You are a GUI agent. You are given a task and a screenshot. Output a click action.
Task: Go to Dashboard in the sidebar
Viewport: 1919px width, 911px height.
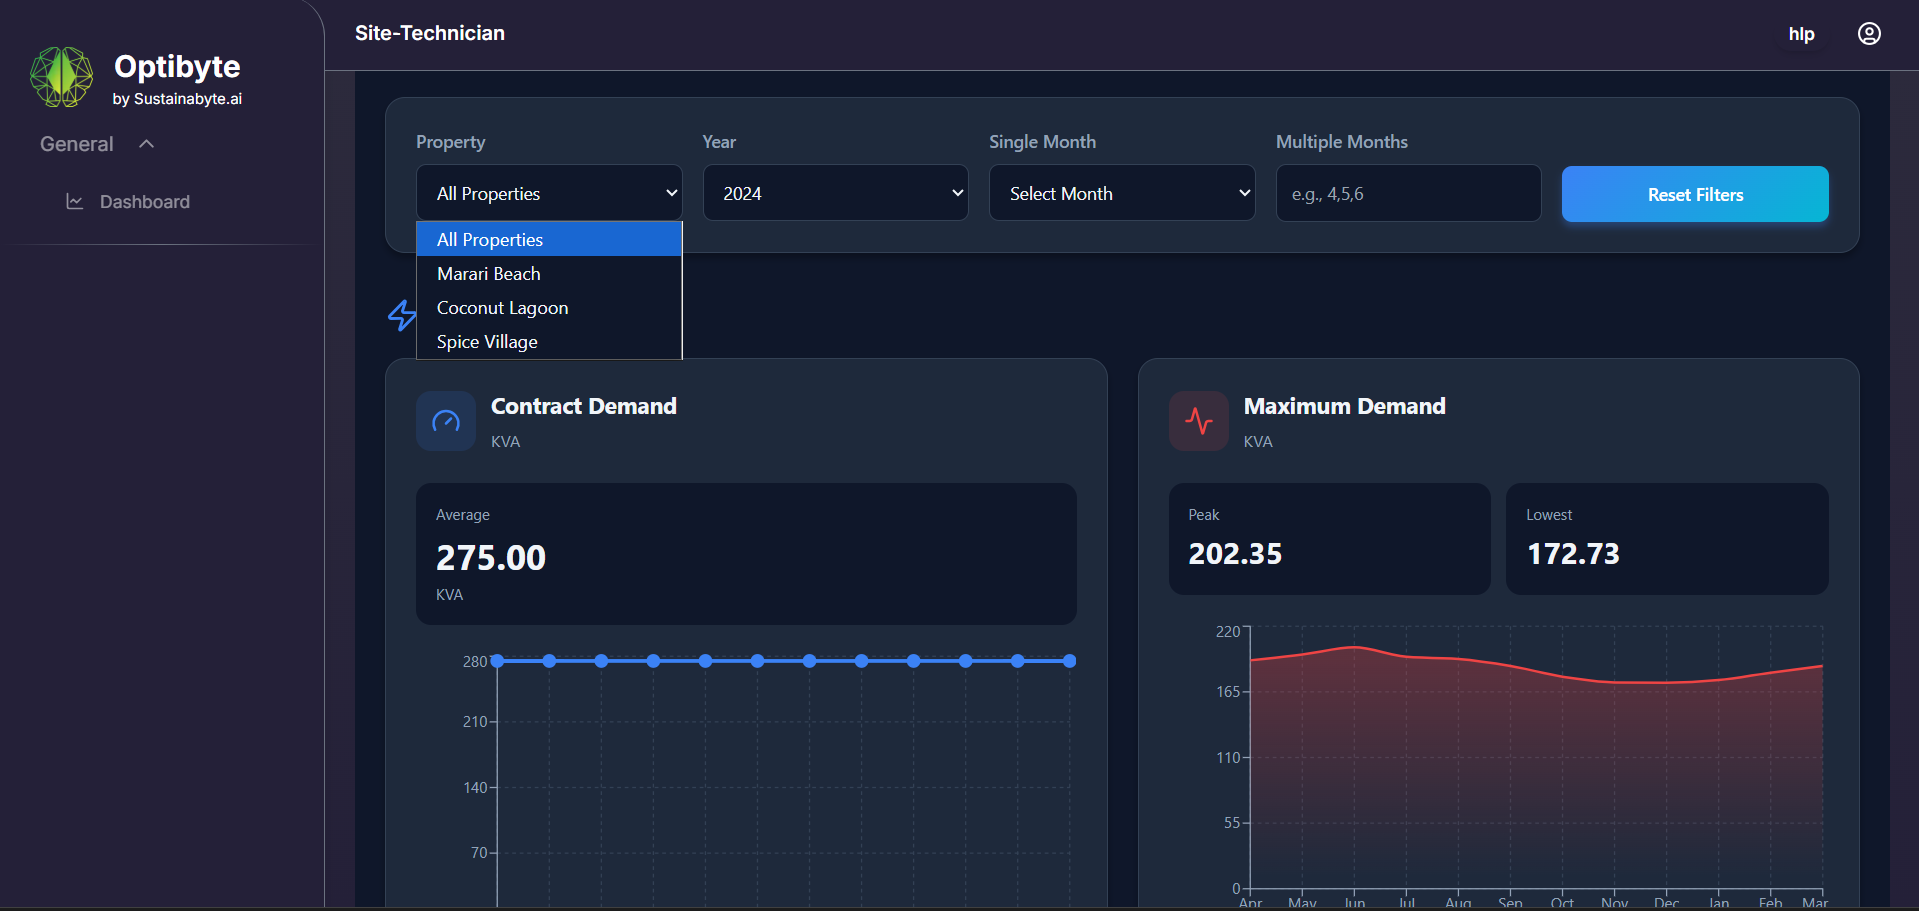click(145, 202)
